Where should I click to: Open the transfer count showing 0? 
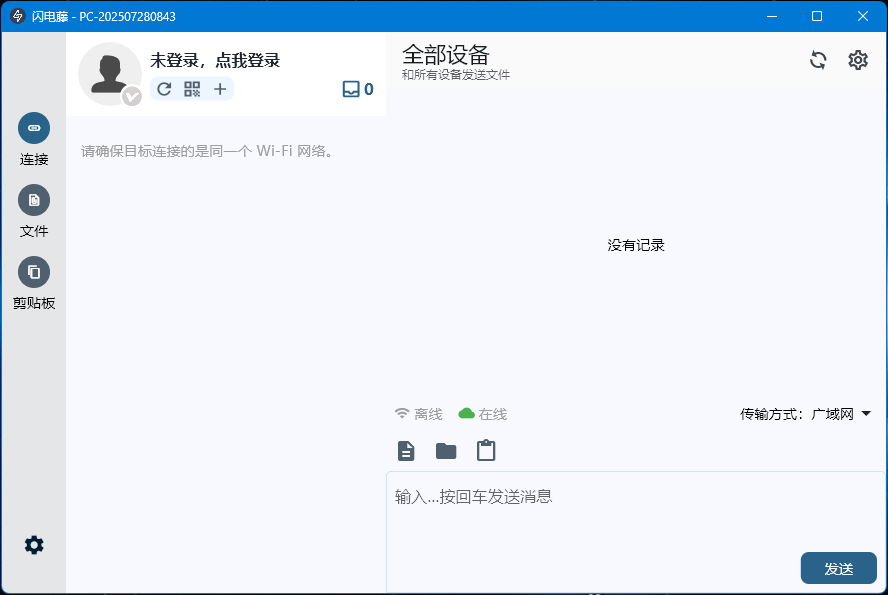pyautogui.click(x=357, y=88)
